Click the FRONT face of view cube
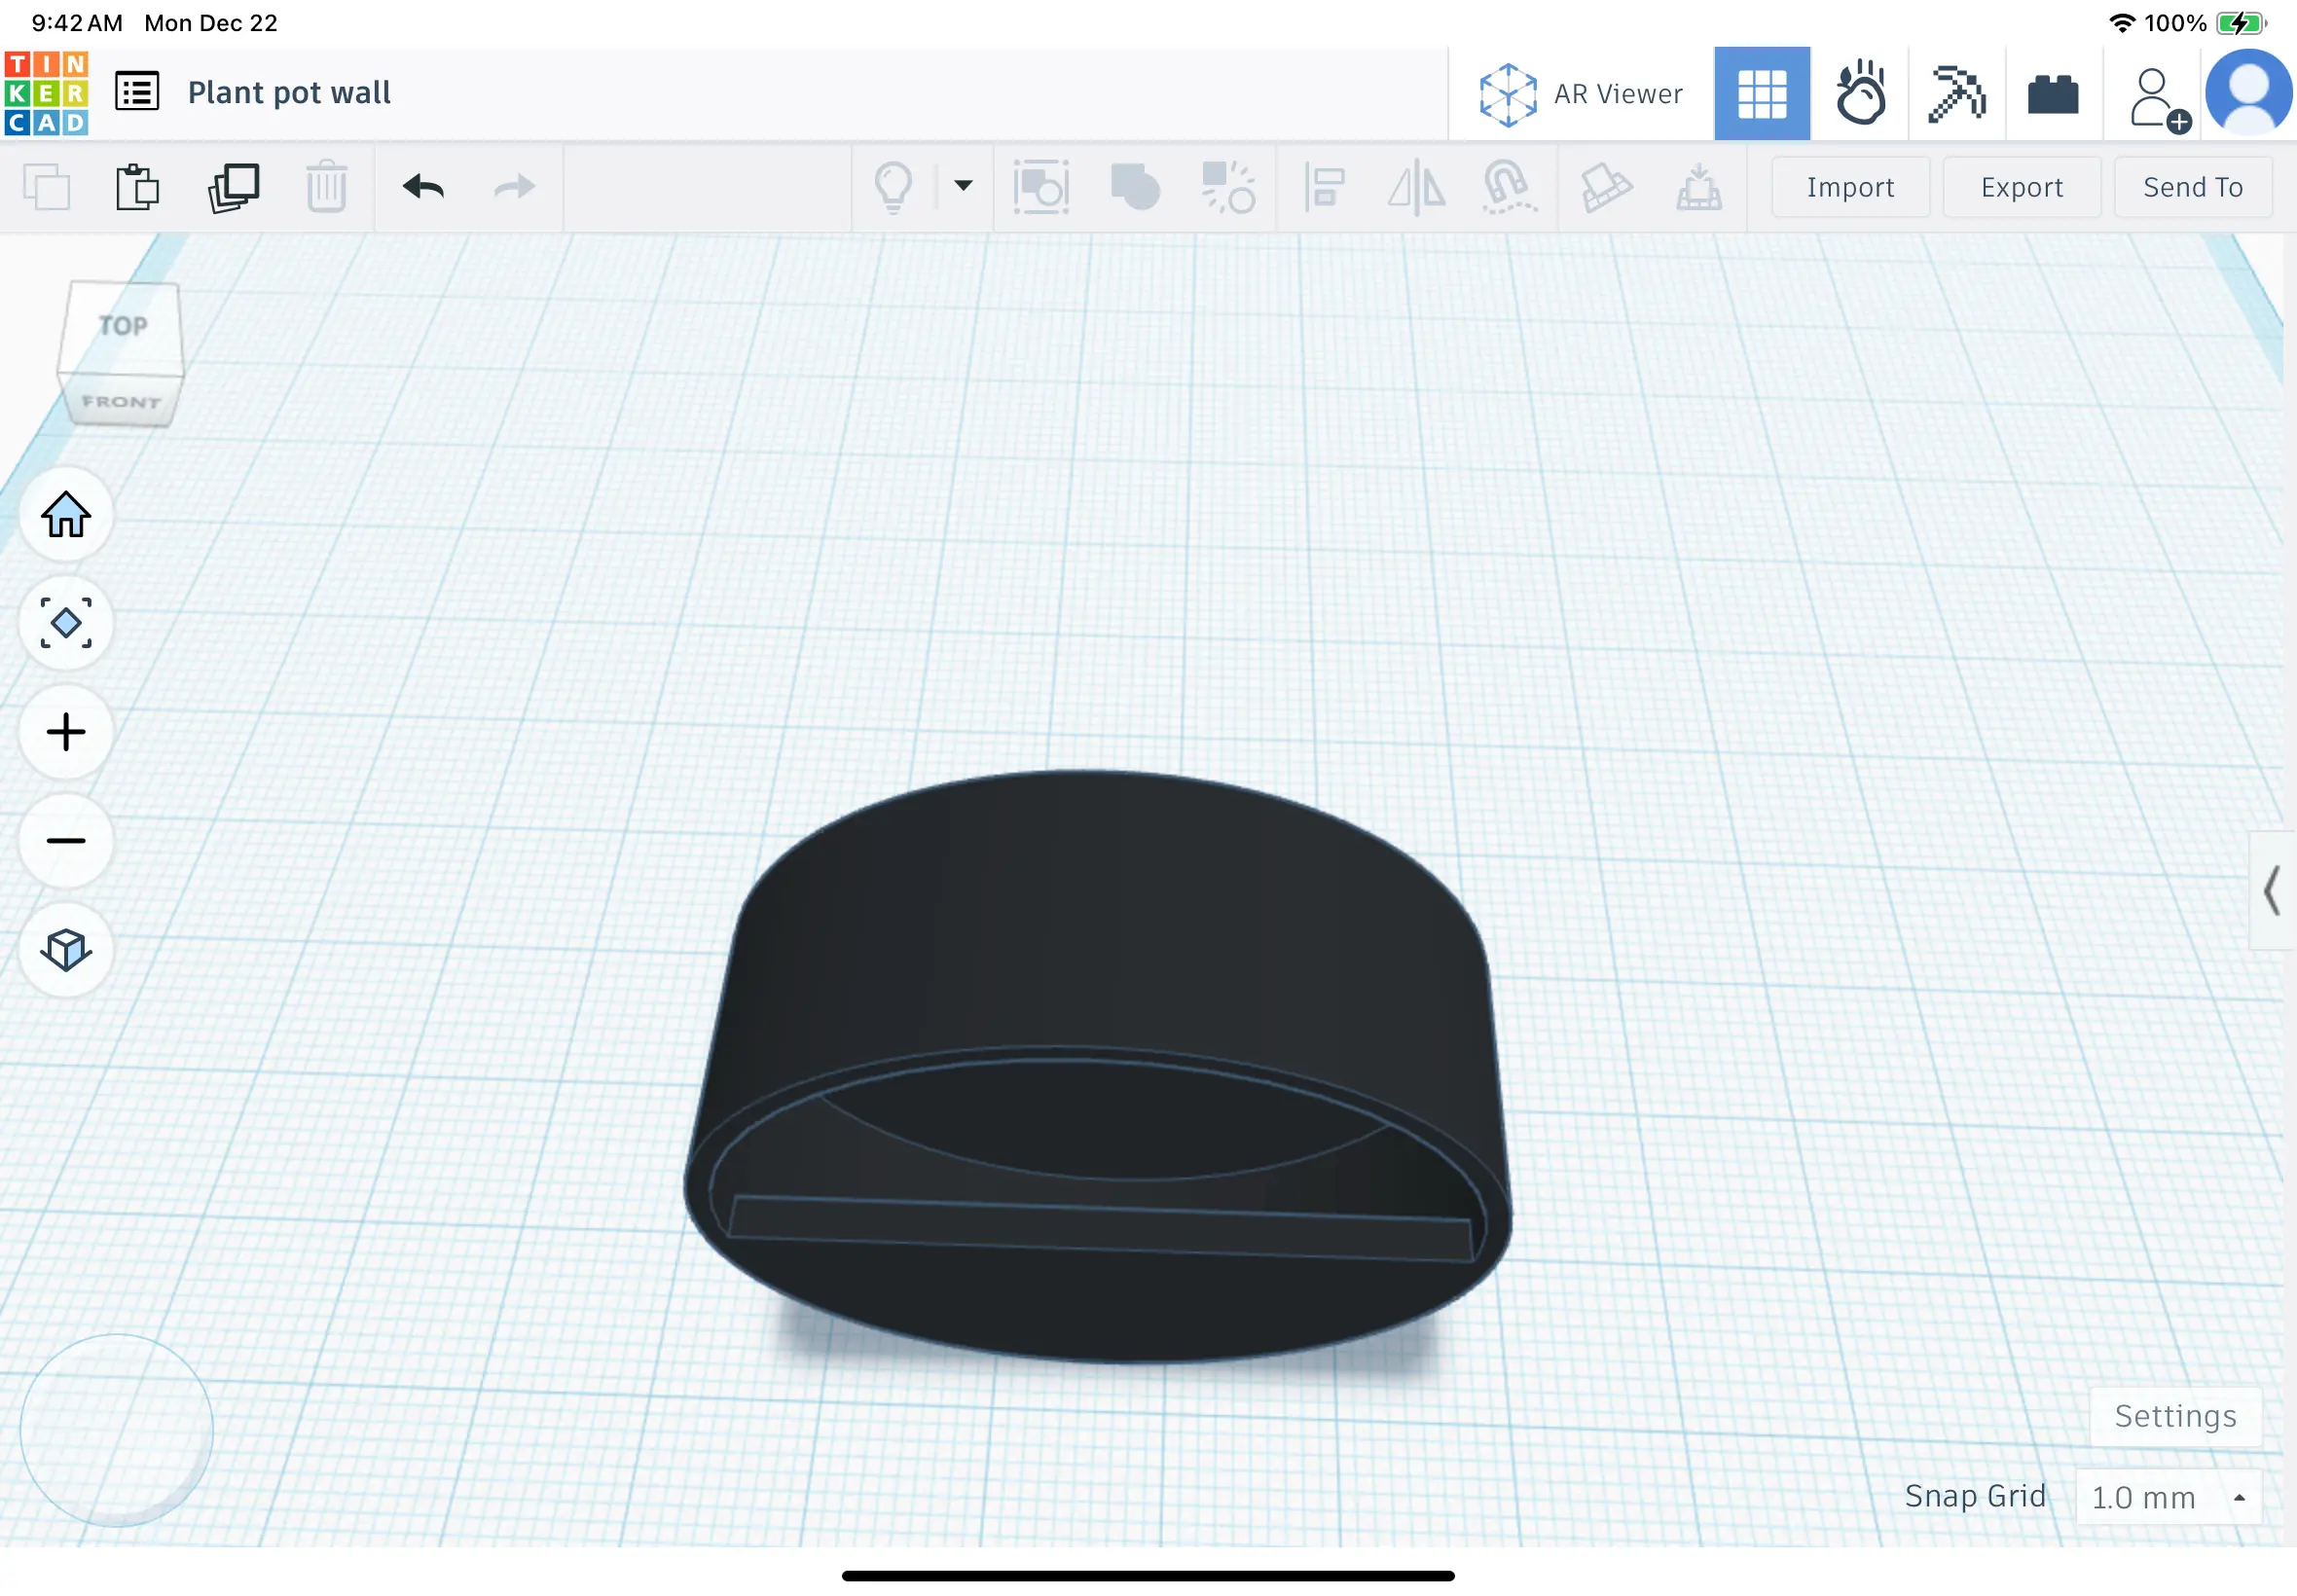 [x=121, y=402]
